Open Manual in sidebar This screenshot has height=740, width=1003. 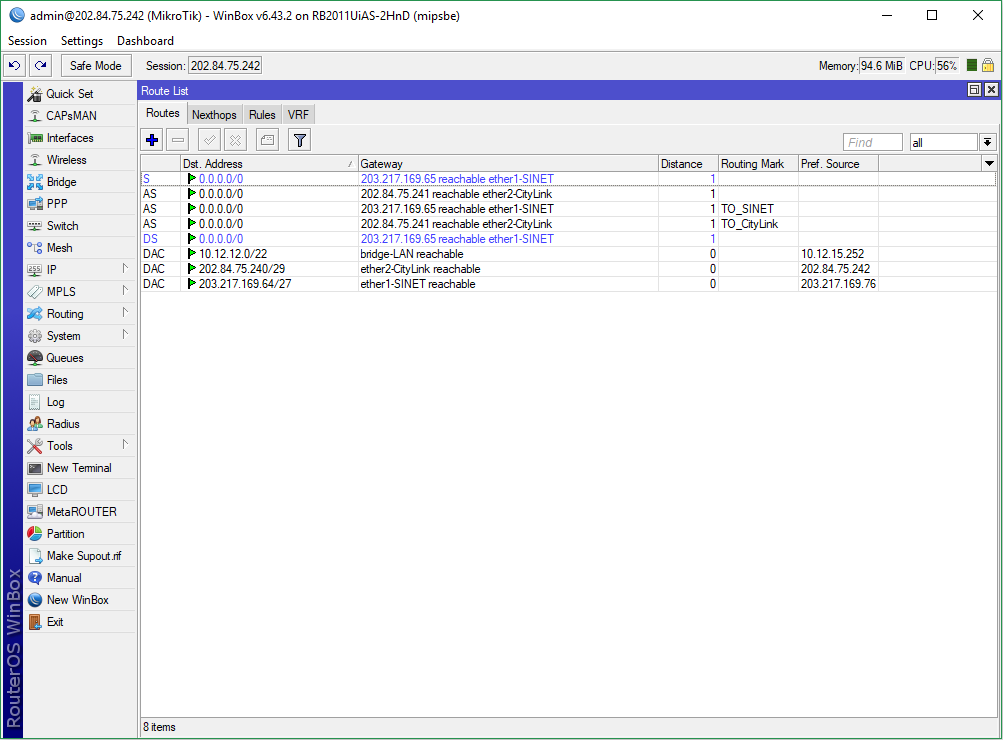[x=80, y=578]
